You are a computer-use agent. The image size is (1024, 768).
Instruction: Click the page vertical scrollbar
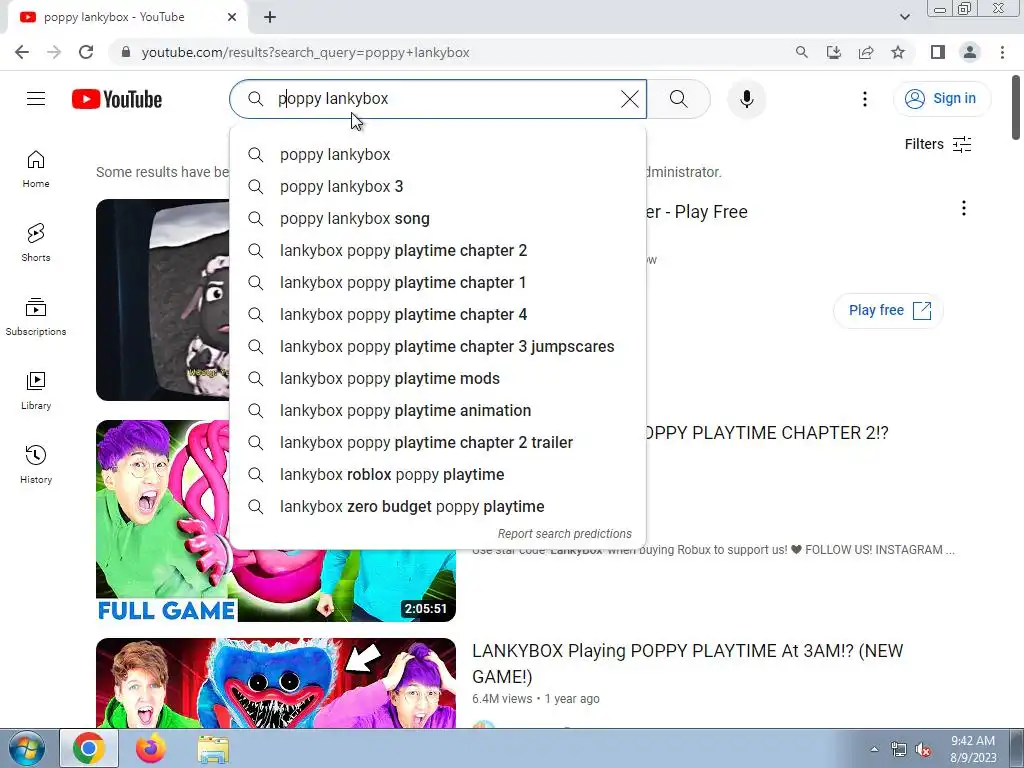1016,108
